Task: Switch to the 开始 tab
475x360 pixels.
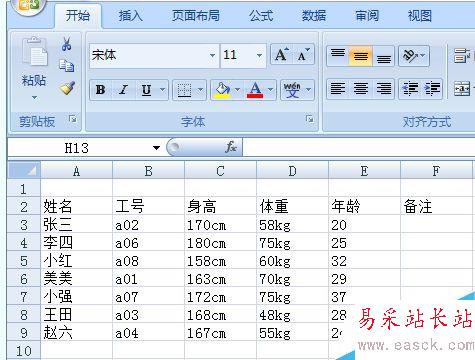Action: [78, 16]
